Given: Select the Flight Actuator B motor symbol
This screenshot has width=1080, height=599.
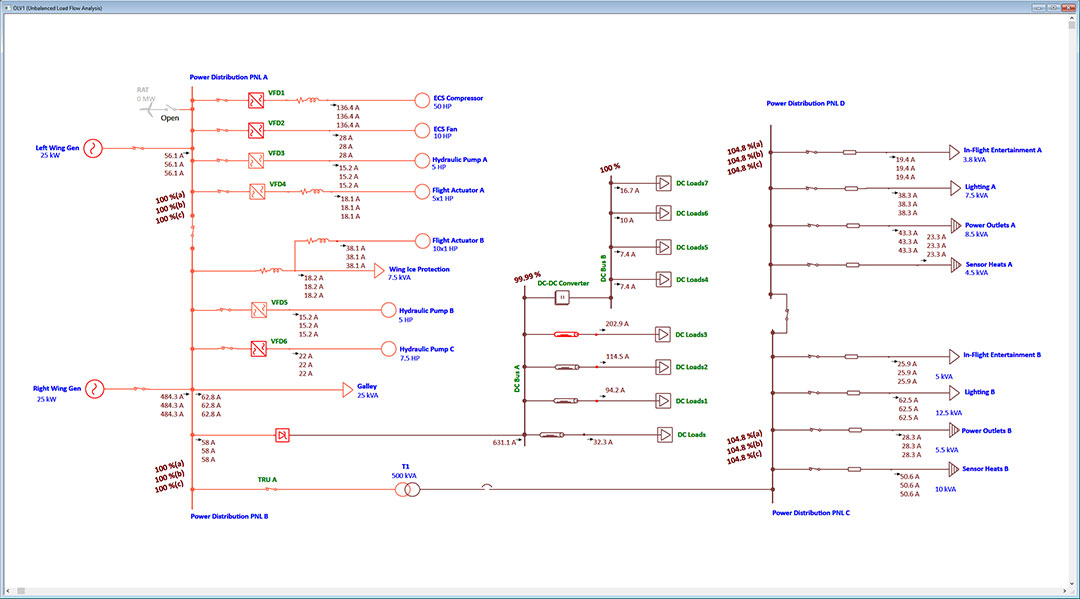Looking at the screenshot, I should pyautogui.click(x=421, y=240).
